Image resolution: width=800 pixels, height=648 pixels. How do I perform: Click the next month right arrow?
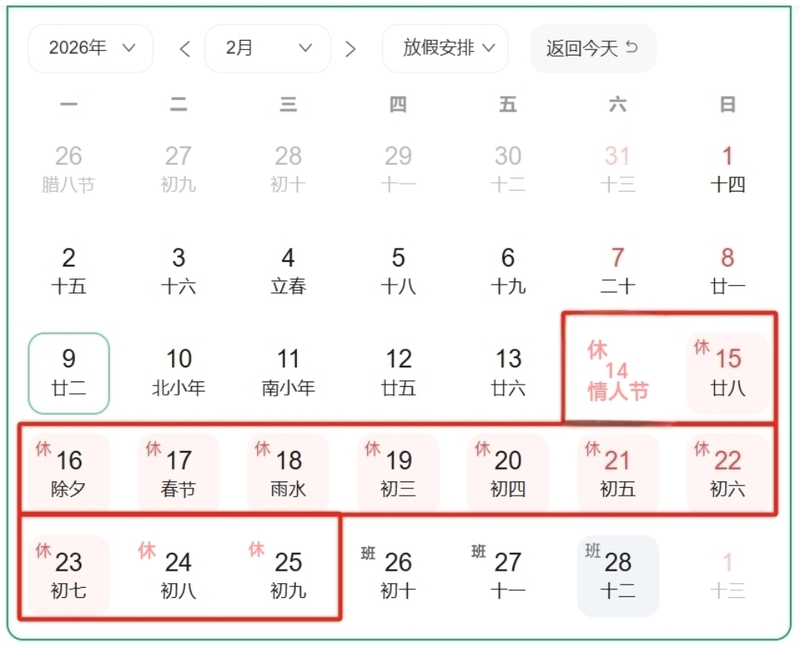pos(349,48)
